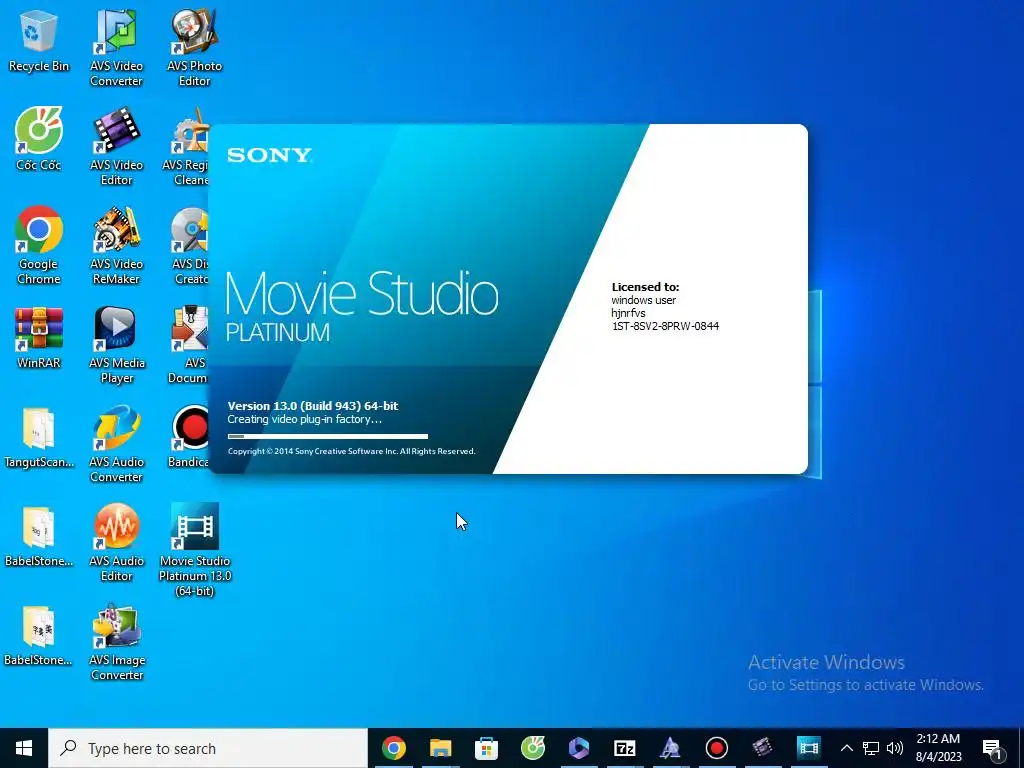Screen dimensions: 1024x768
Task: Select the TangutScan folder on desktop
Action: pos(39,438)
